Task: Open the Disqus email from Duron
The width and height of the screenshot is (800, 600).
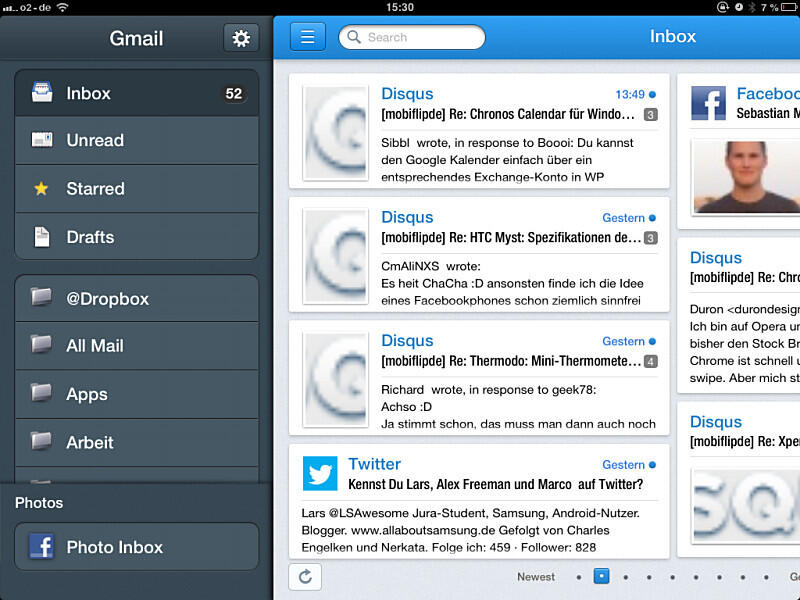Action: [739, 316]
